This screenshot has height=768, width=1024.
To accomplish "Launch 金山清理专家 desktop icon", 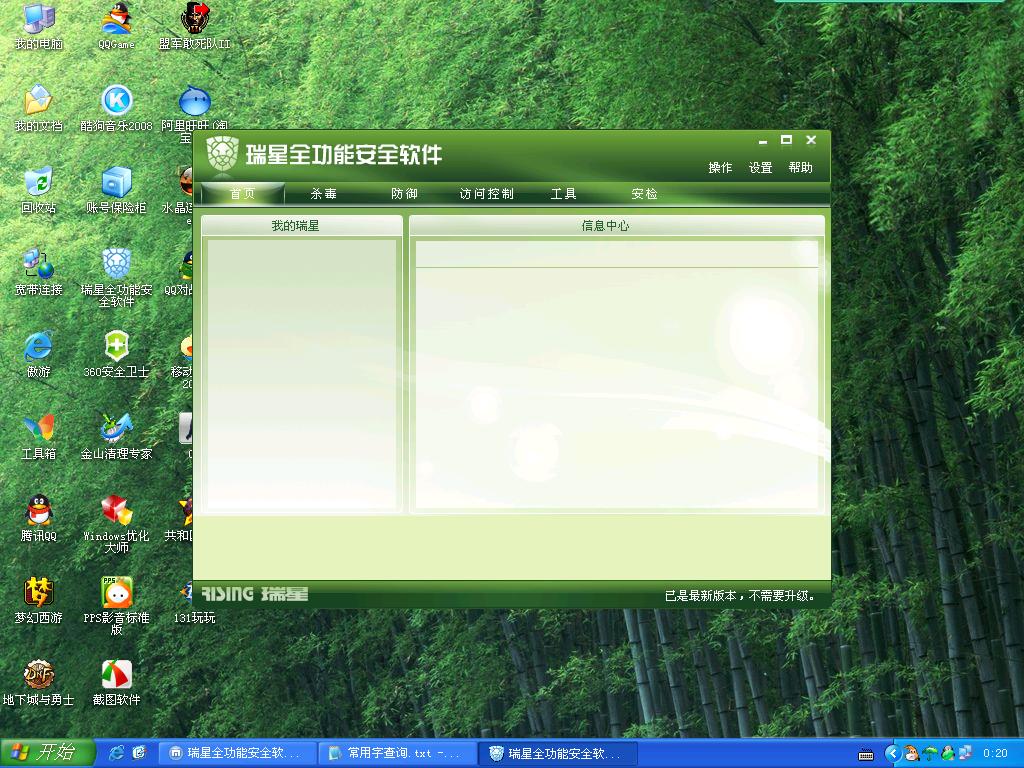I will pos(116,436).
